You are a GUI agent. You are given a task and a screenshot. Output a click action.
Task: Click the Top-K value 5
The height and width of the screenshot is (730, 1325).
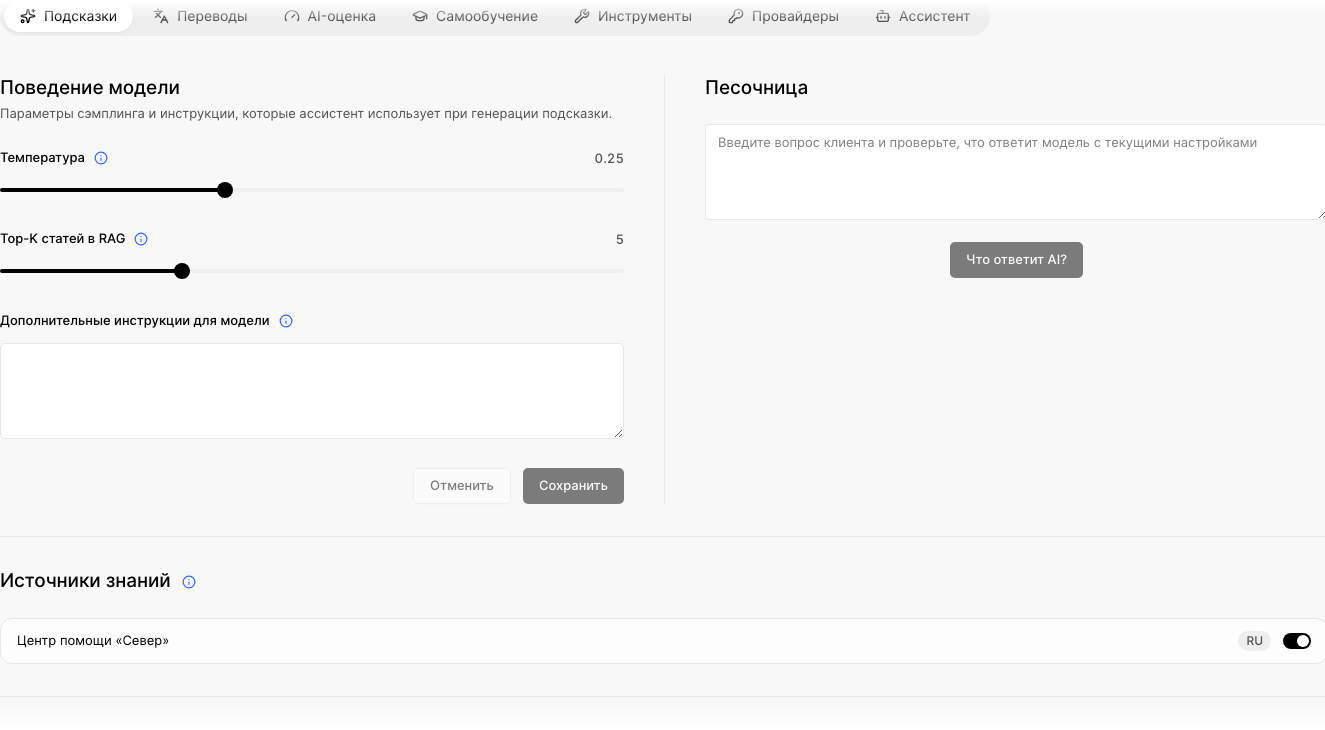coord(620,240)
